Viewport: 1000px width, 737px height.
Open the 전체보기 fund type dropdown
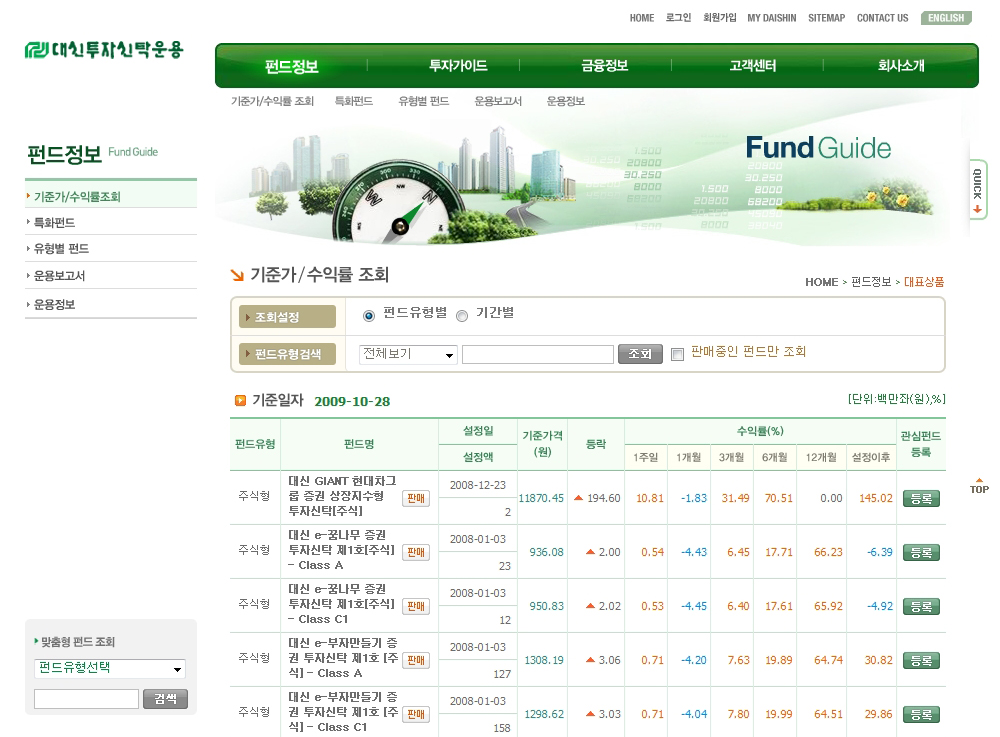pos(408,355)
